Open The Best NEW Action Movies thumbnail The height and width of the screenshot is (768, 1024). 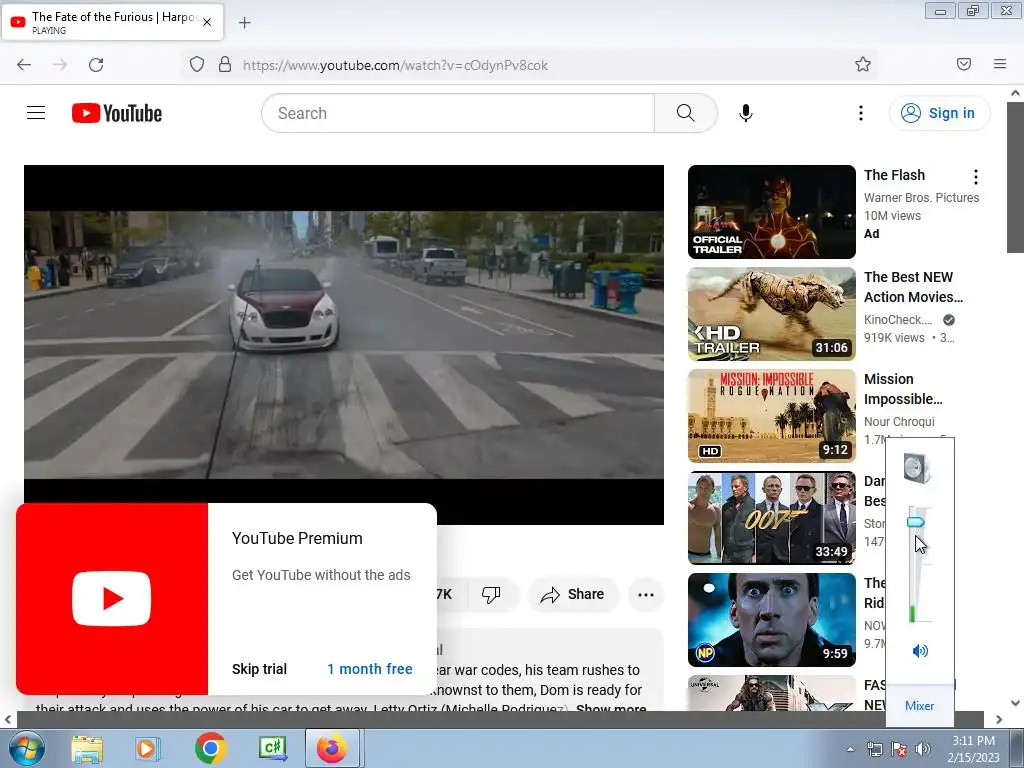click(772, 314)
